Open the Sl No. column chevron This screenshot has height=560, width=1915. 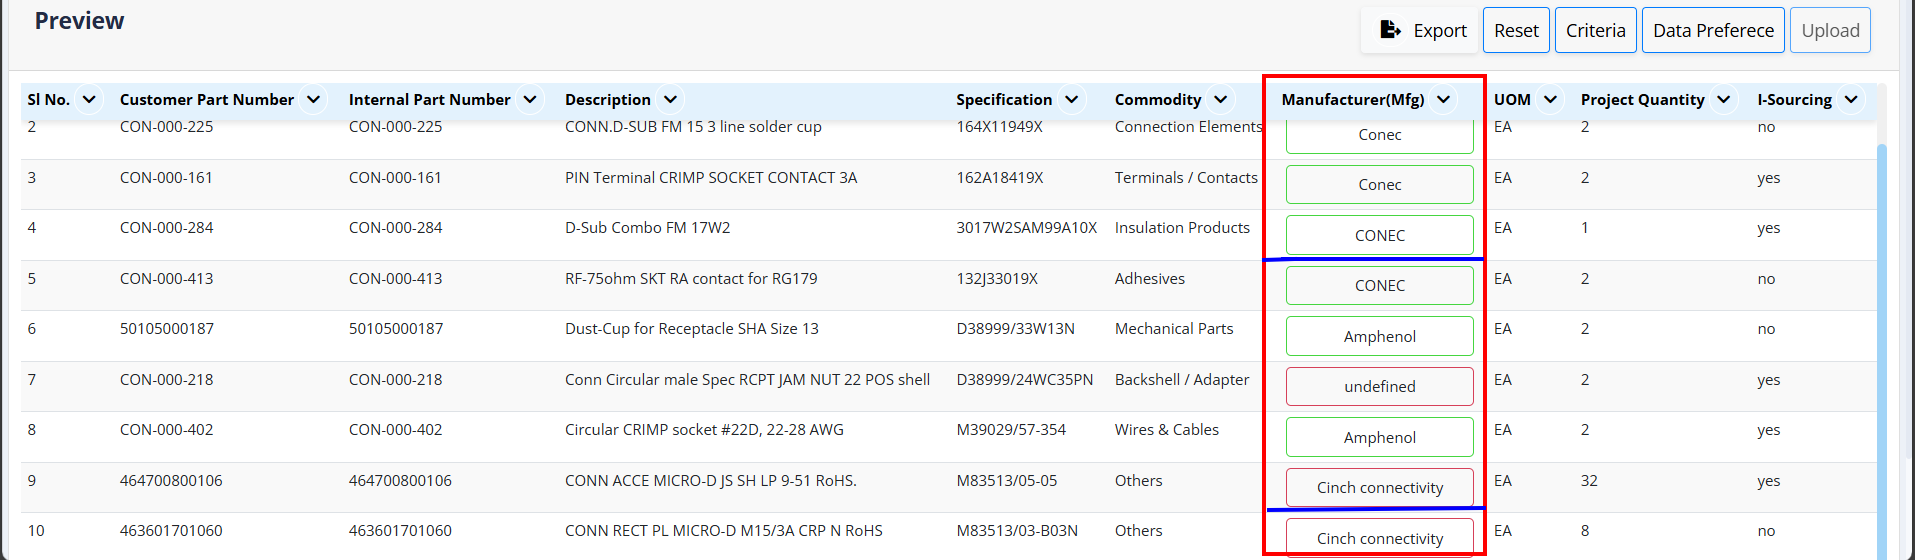point(89,100)
